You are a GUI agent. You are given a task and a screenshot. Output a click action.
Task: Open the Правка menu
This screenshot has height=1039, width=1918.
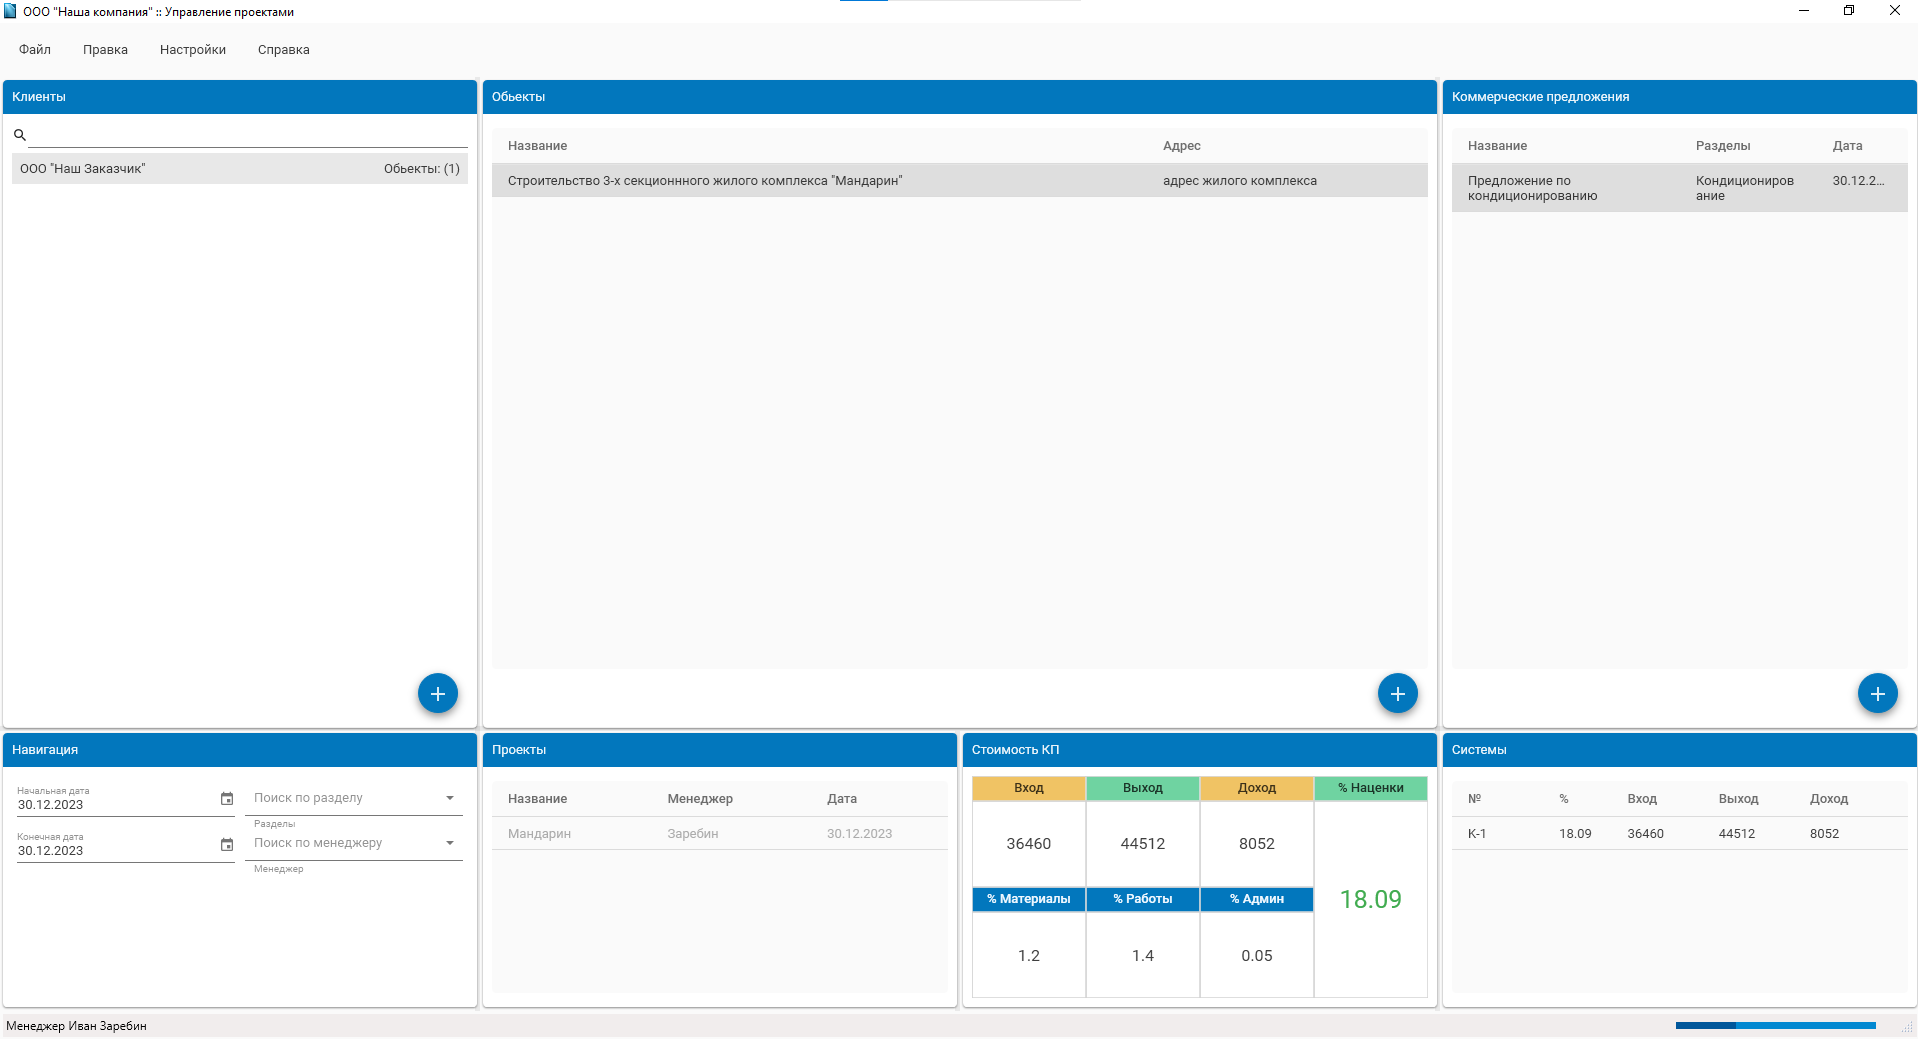pos(105,50)
